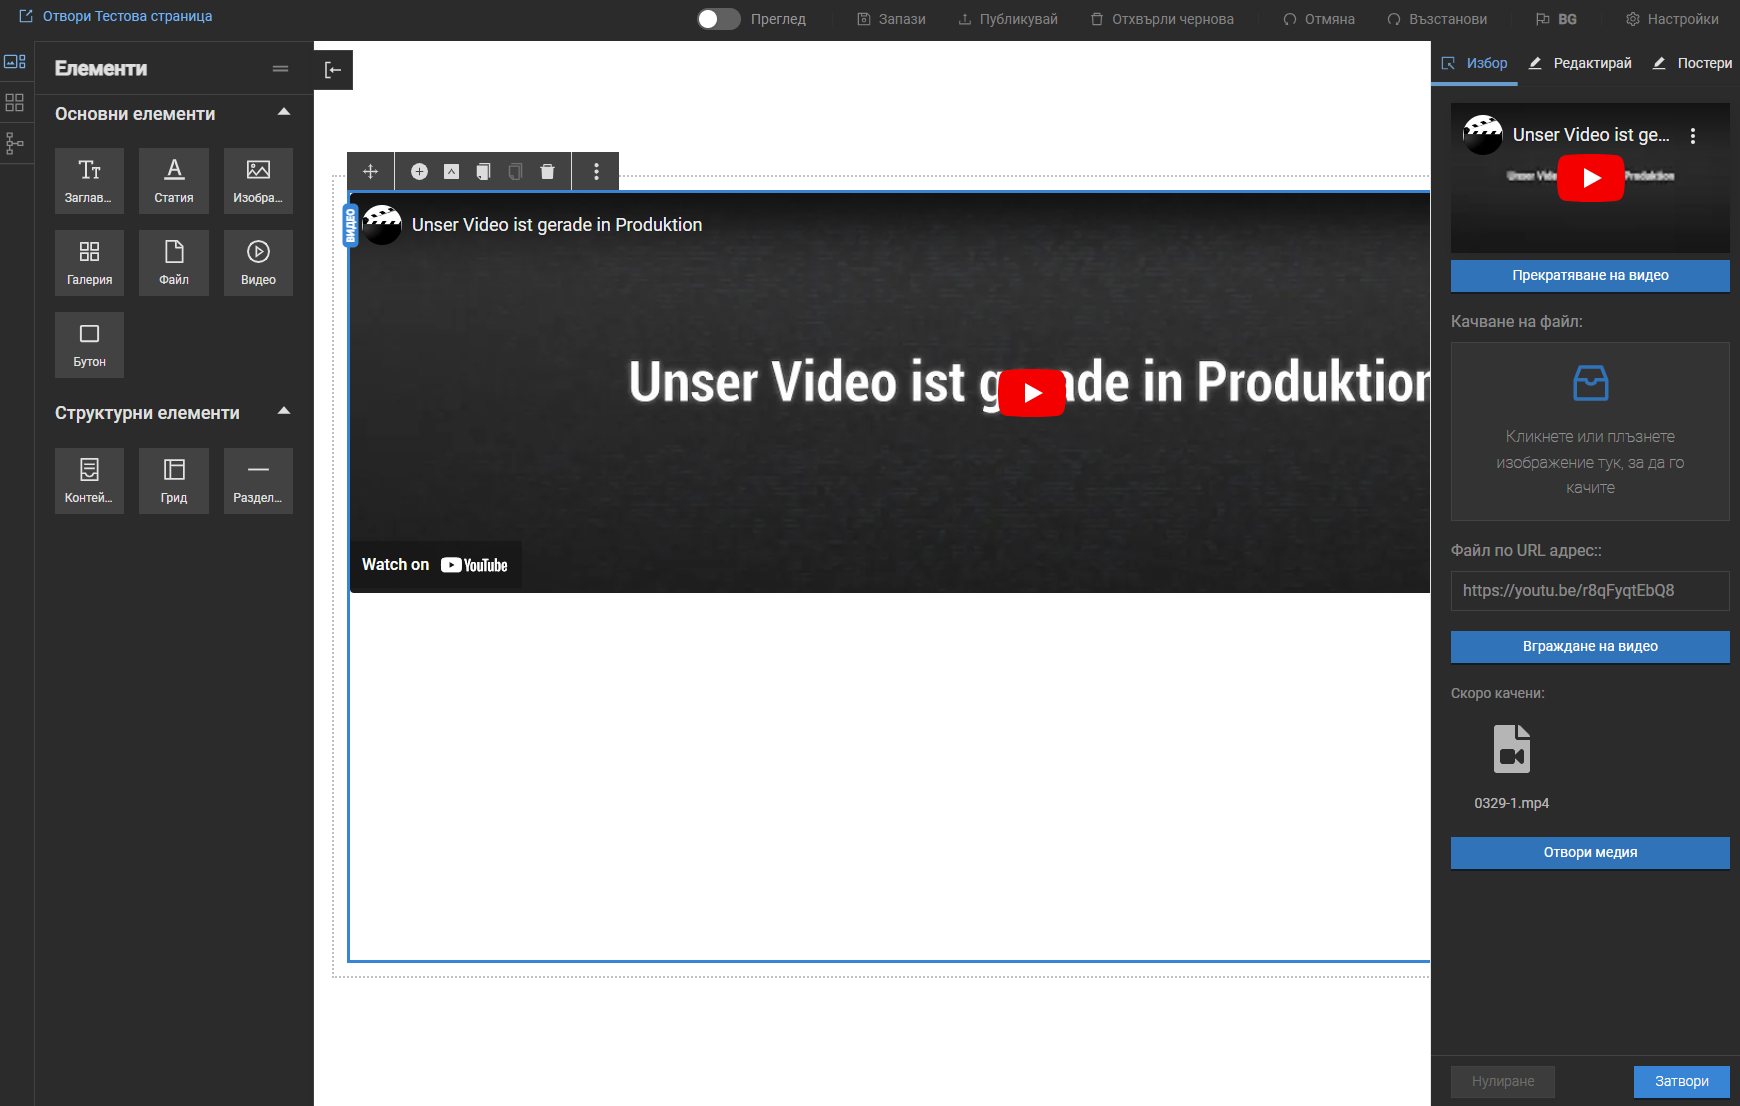Viewport: 1740px width, 1106px height.
Task: Click the collapse sidebar arrow icon
Action: [333, 70]
